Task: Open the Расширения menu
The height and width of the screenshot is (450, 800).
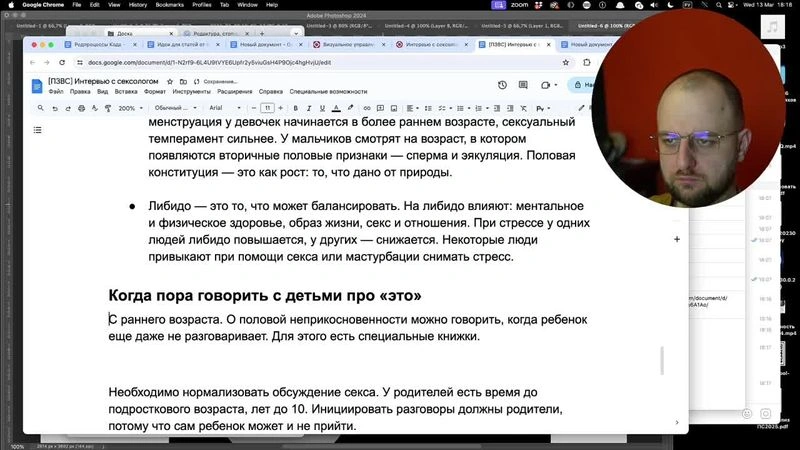Action: point(235,92)
